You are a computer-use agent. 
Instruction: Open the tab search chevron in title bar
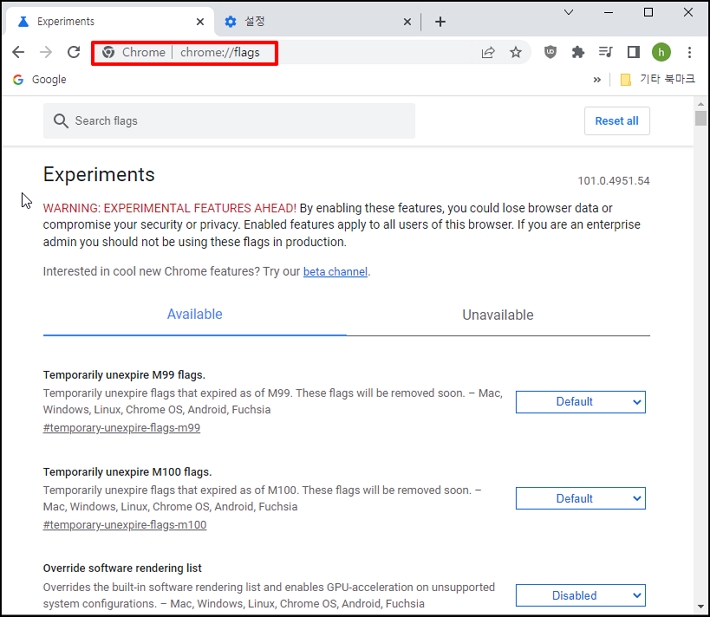[x=569, y=13]
